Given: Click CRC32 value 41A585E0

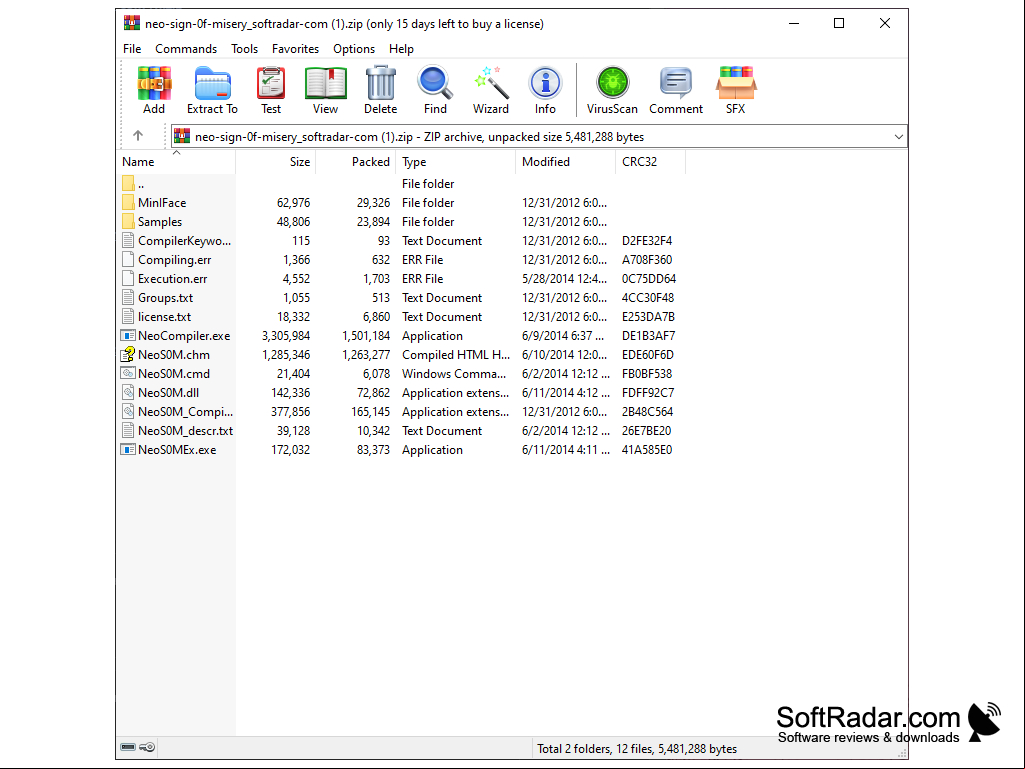Looking at the screenshot, I should [647, 449].
